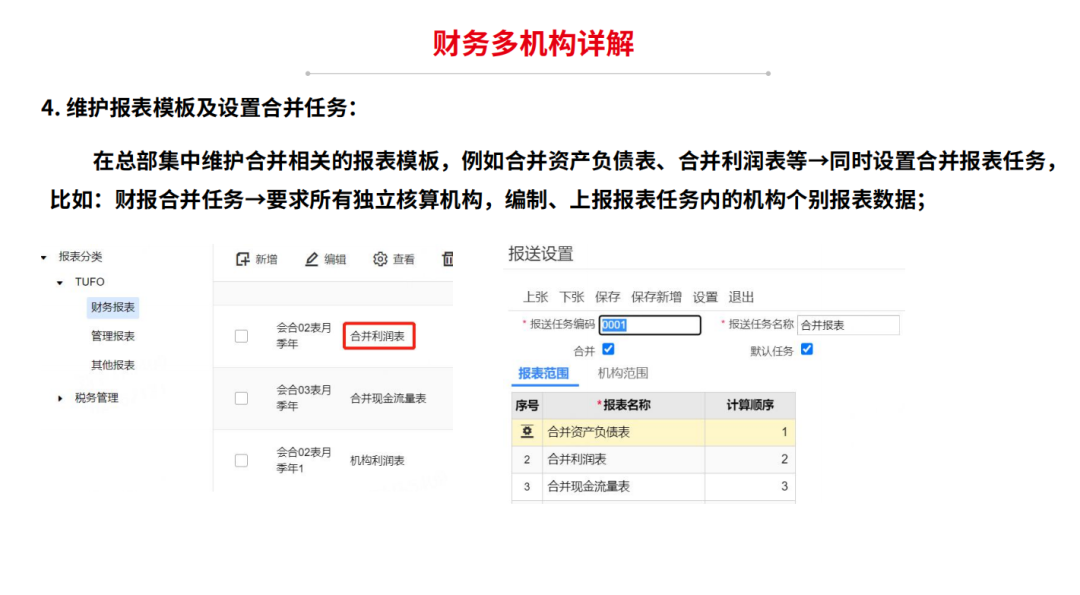The width and height of the screenshot is (1080, 595).
Task: Uncheck the 合并 checkbox
Action: (x=608, y=350)
